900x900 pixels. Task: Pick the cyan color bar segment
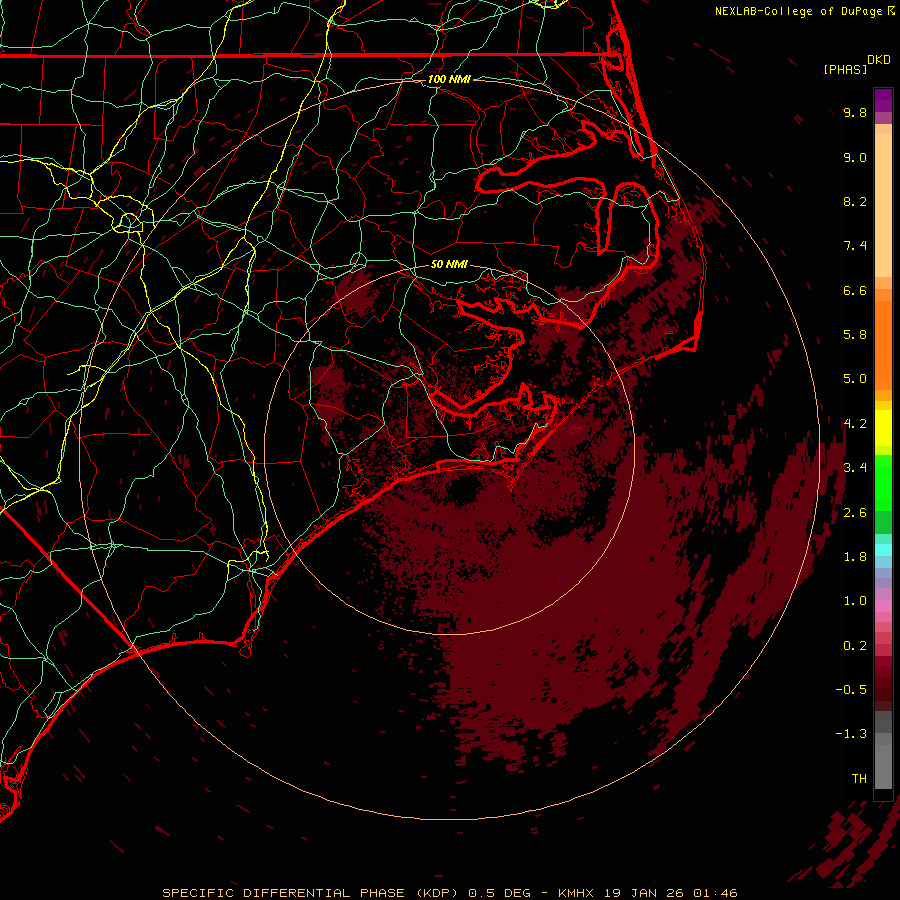(883, 550)
